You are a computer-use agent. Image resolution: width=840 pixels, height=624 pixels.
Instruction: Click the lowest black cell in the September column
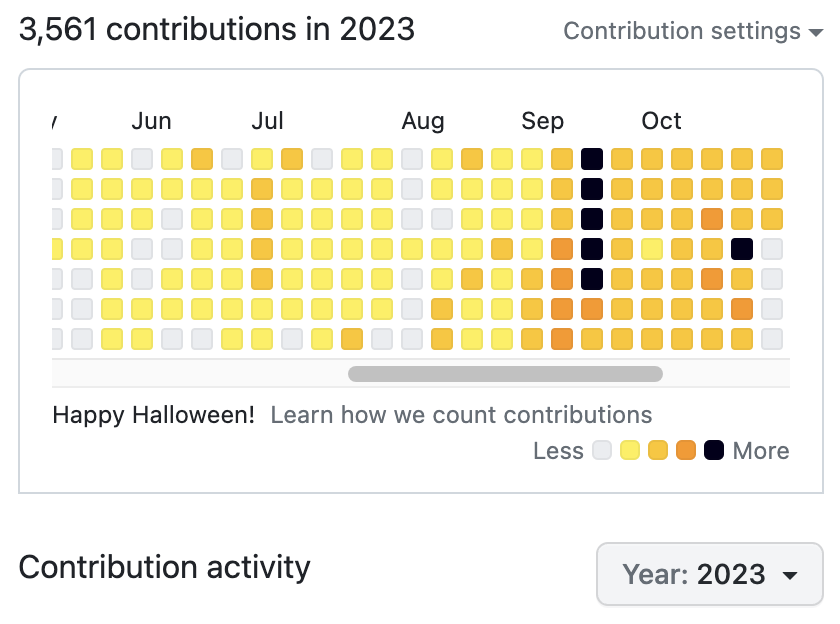tap(592, 278)
